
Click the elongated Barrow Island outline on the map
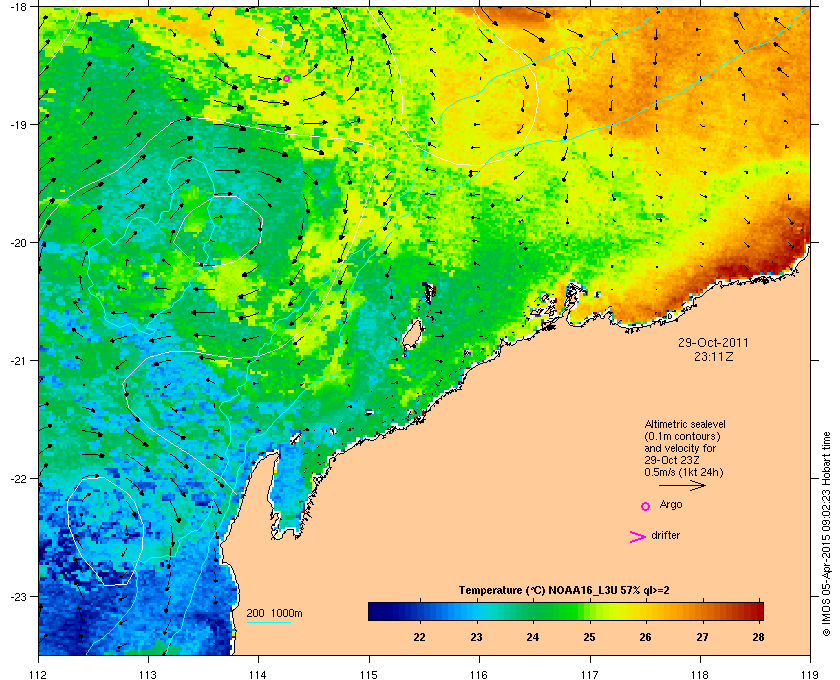[x=412, y=334]
